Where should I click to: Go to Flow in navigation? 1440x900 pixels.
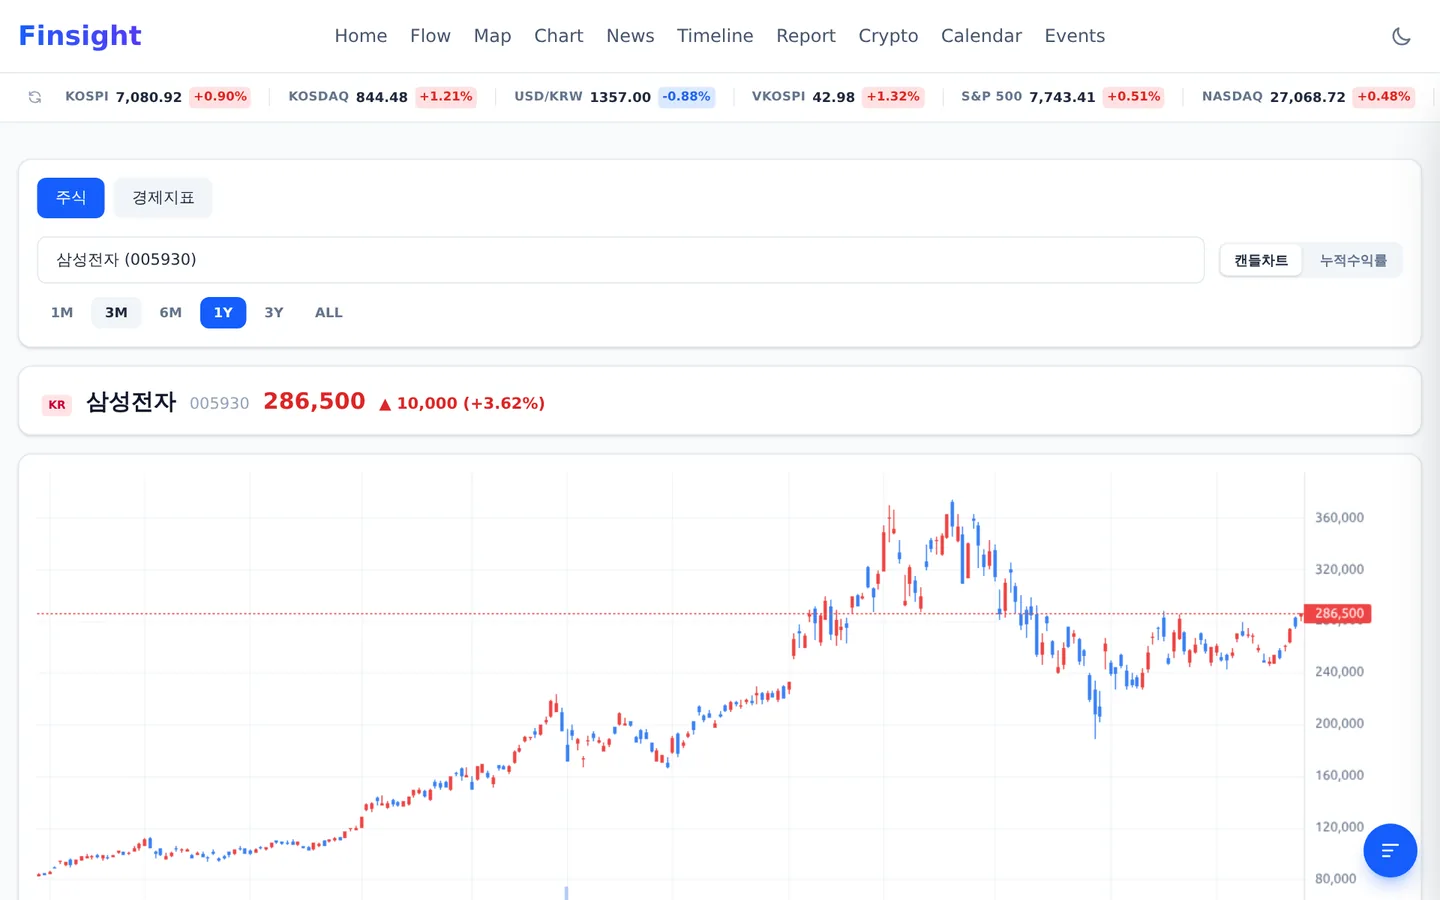point(430,36)
